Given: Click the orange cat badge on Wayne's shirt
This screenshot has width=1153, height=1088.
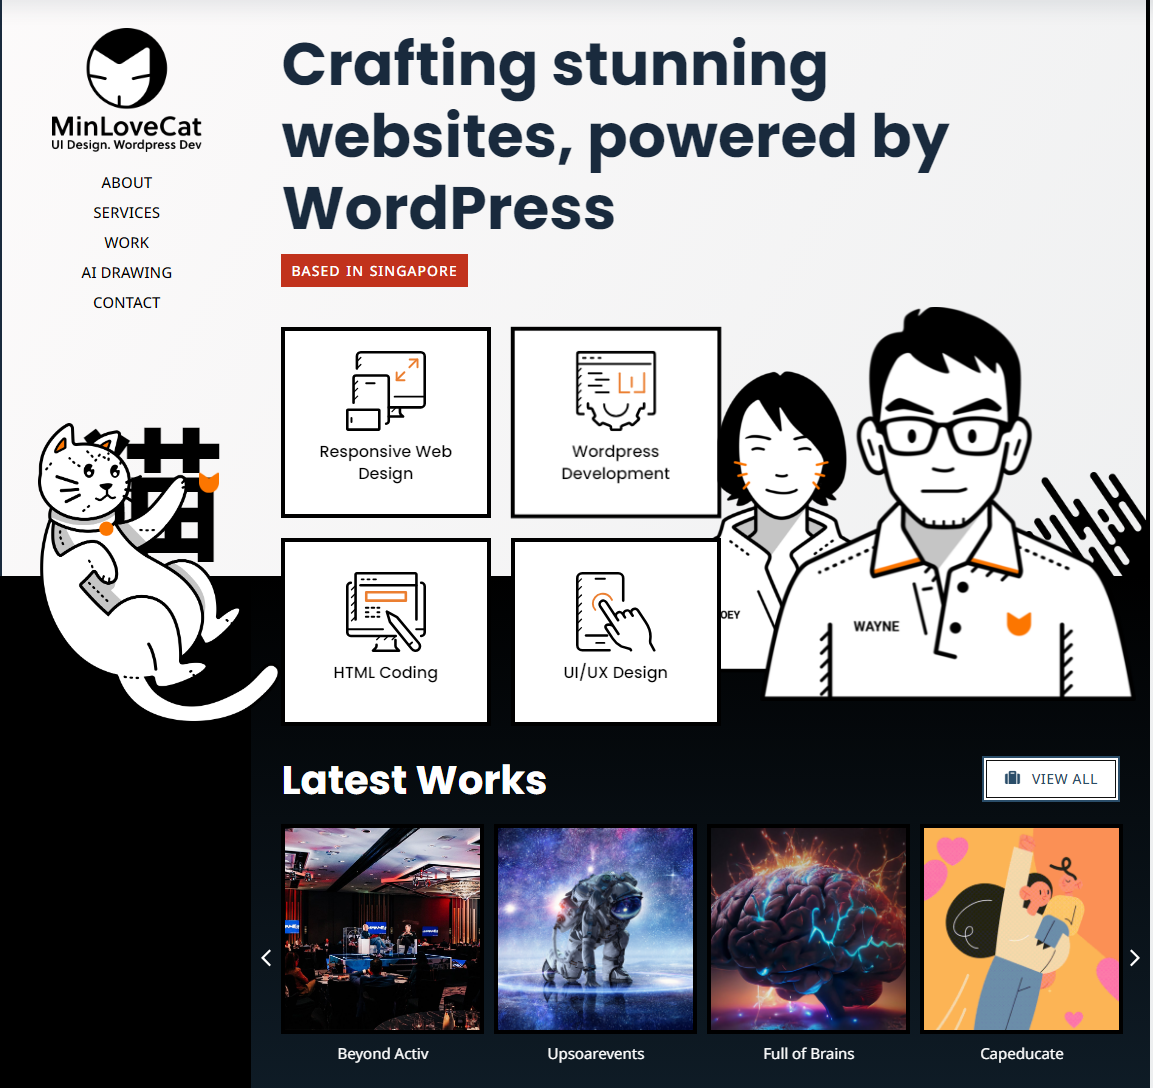Looking at the screenshot, I should (x=1018, y=624).
